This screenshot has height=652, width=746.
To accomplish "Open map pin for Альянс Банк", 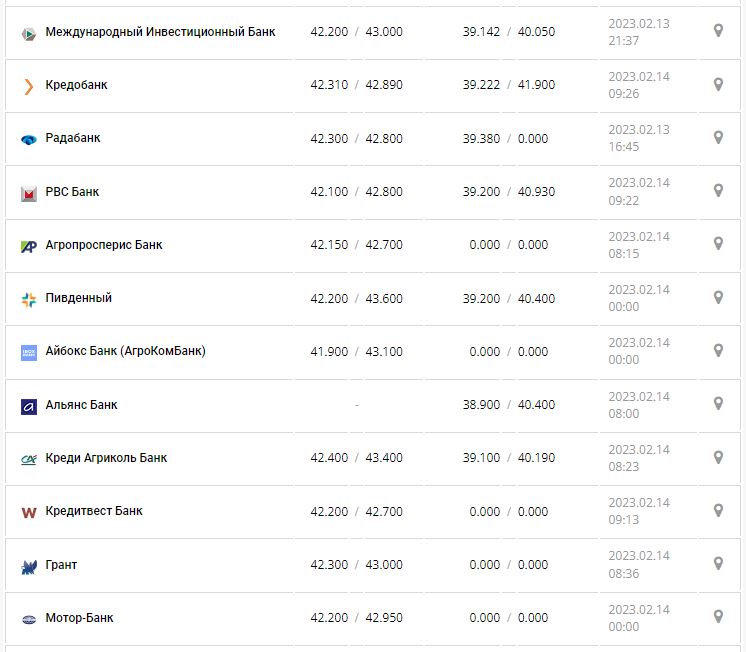I will pos(718,403).
